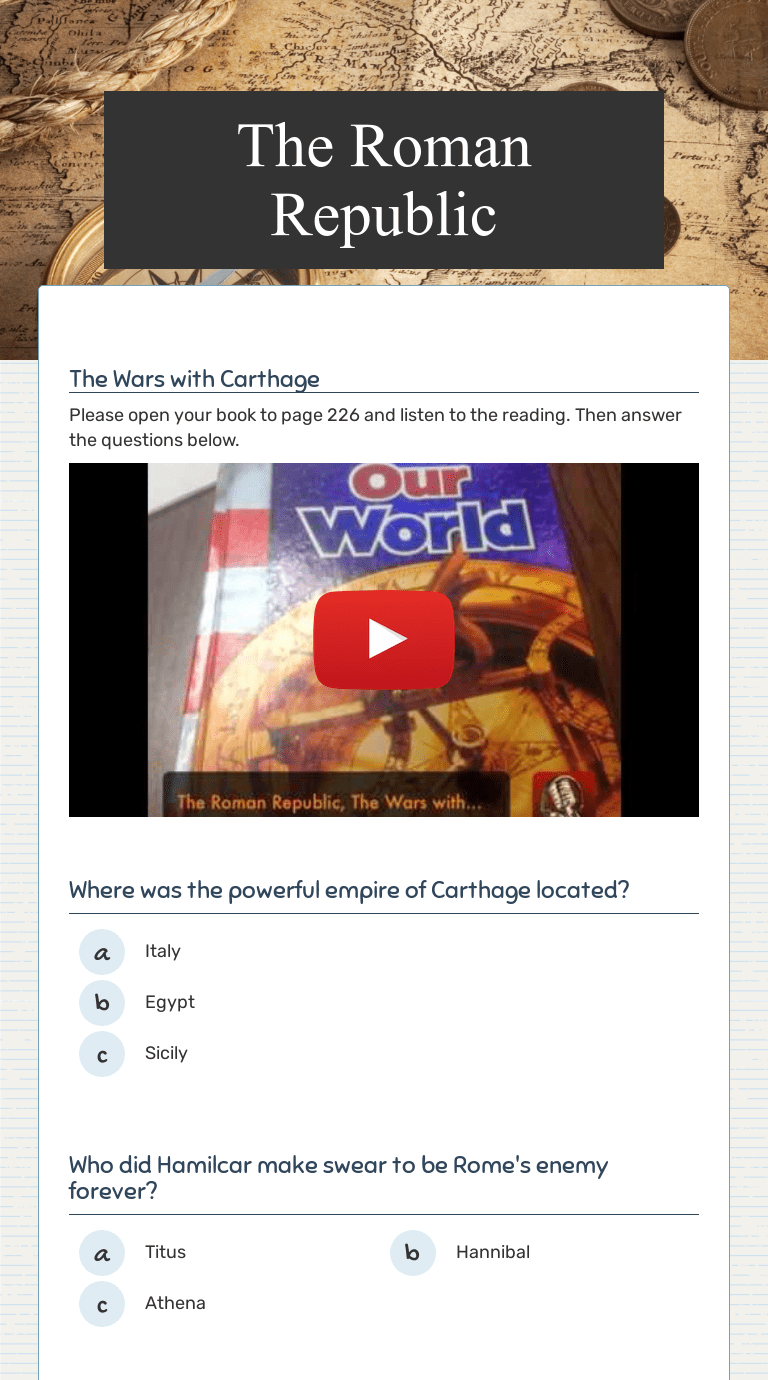Select answer circle b for Egypt

(x=102, y=1003)
